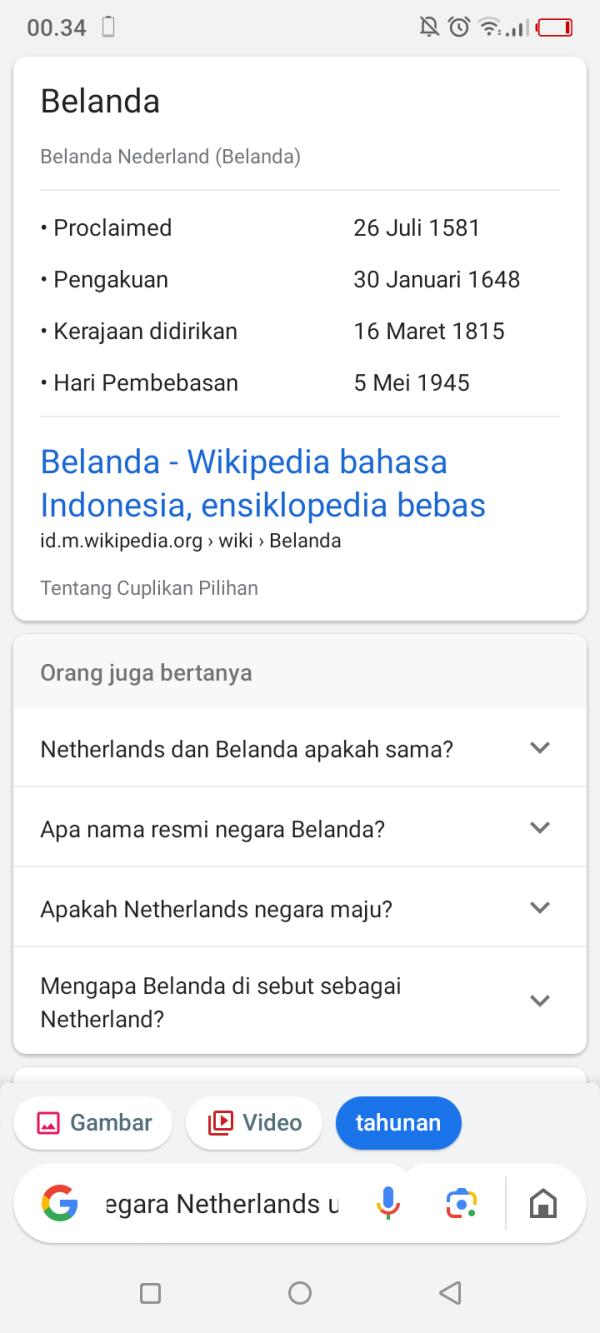Expand "Mengapa Belanda di sebut" question

[x=540, y=1001]
